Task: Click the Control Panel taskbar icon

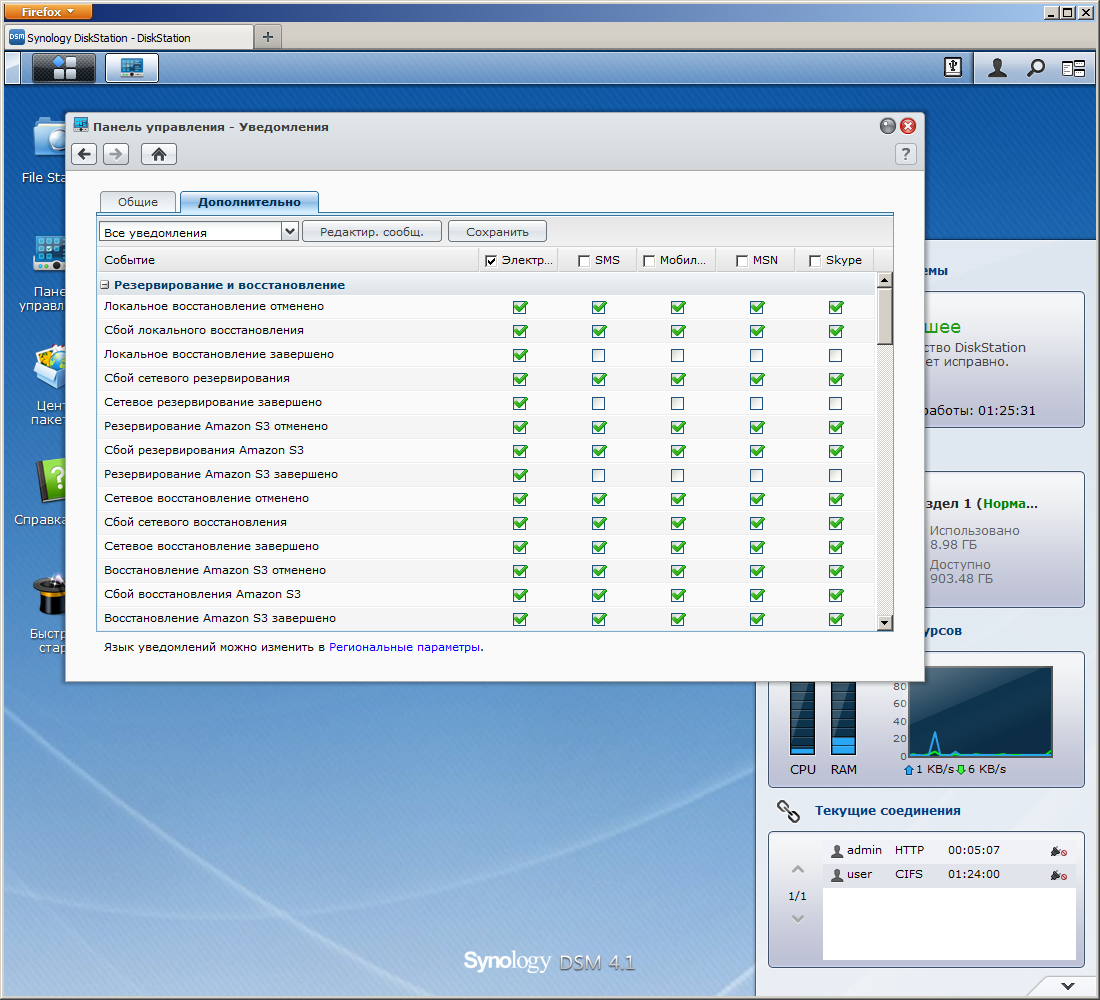Action: coord(132,68)
